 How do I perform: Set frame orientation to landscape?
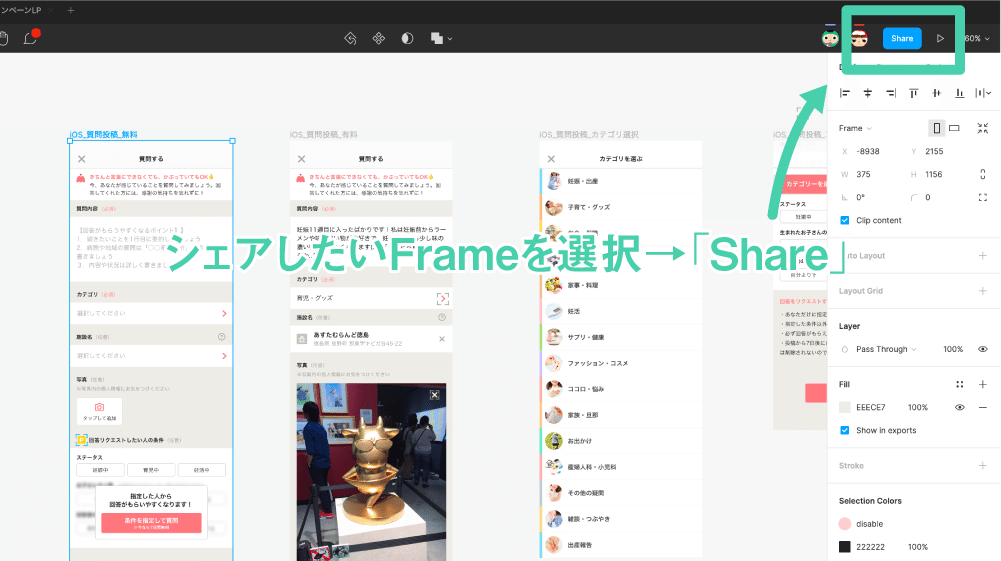click(x=954, y=128)
